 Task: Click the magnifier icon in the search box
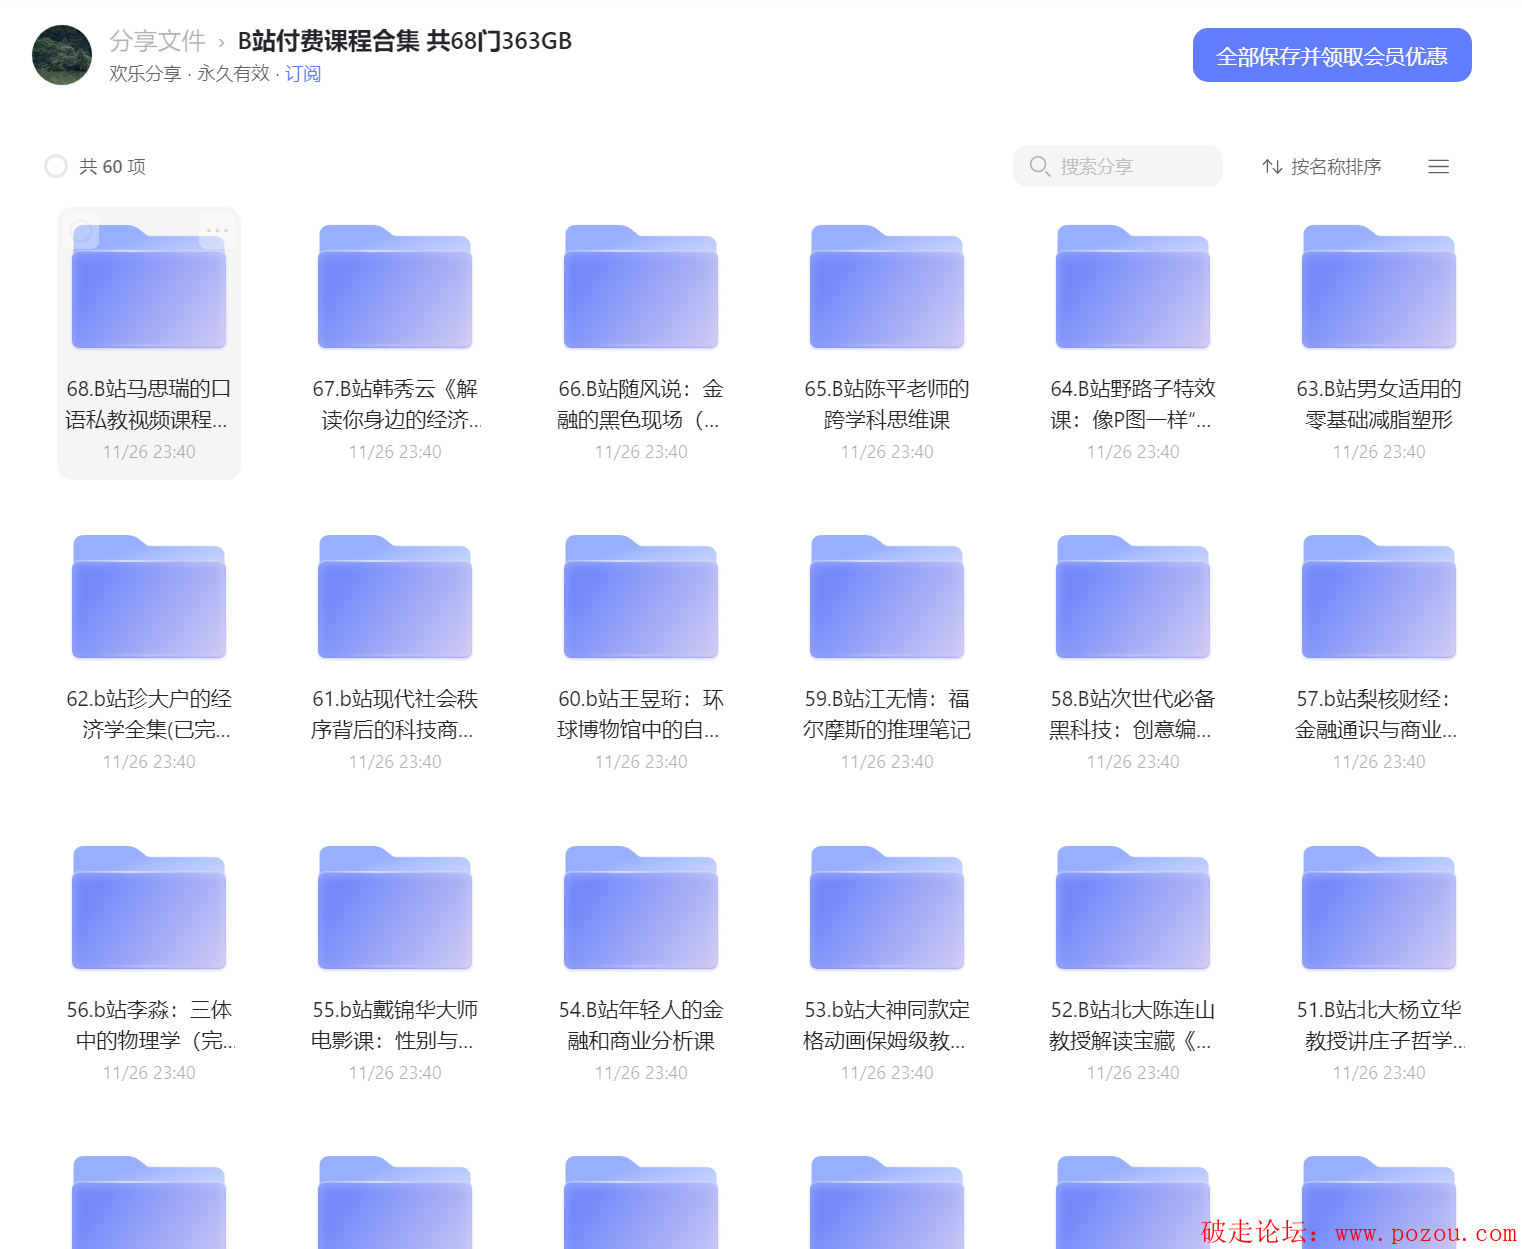1039,166
